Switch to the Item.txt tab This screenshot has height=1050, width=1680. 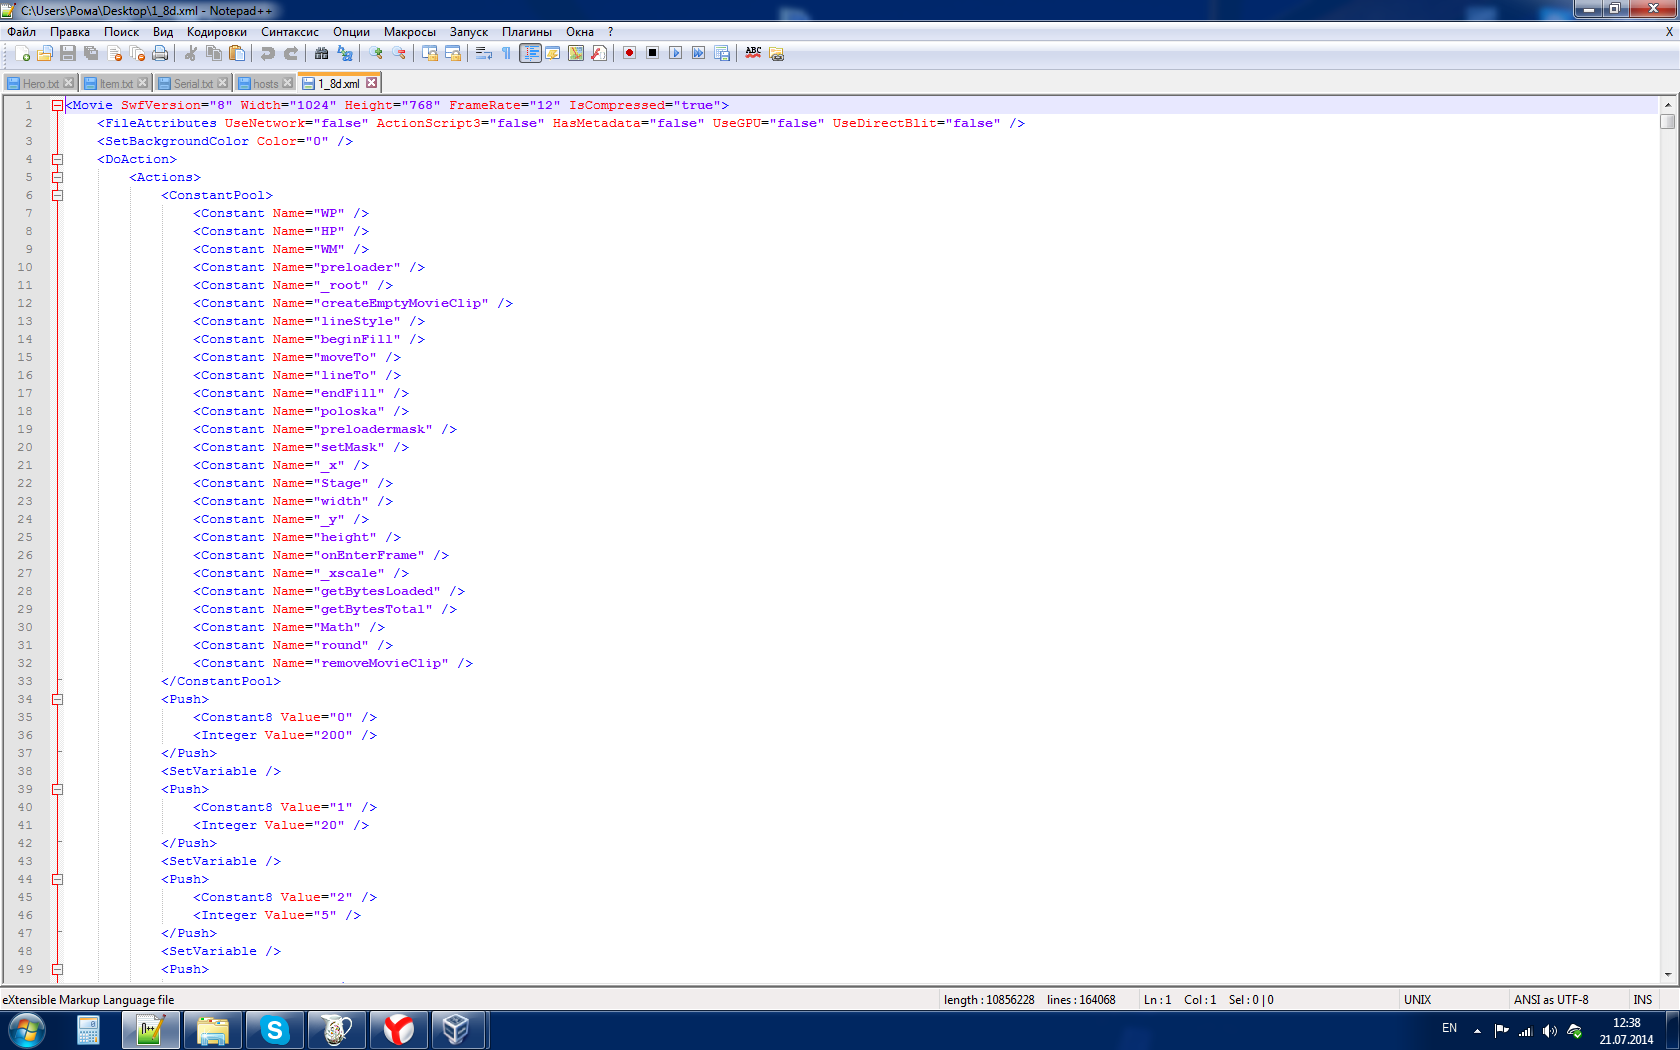tap(116, 83)
